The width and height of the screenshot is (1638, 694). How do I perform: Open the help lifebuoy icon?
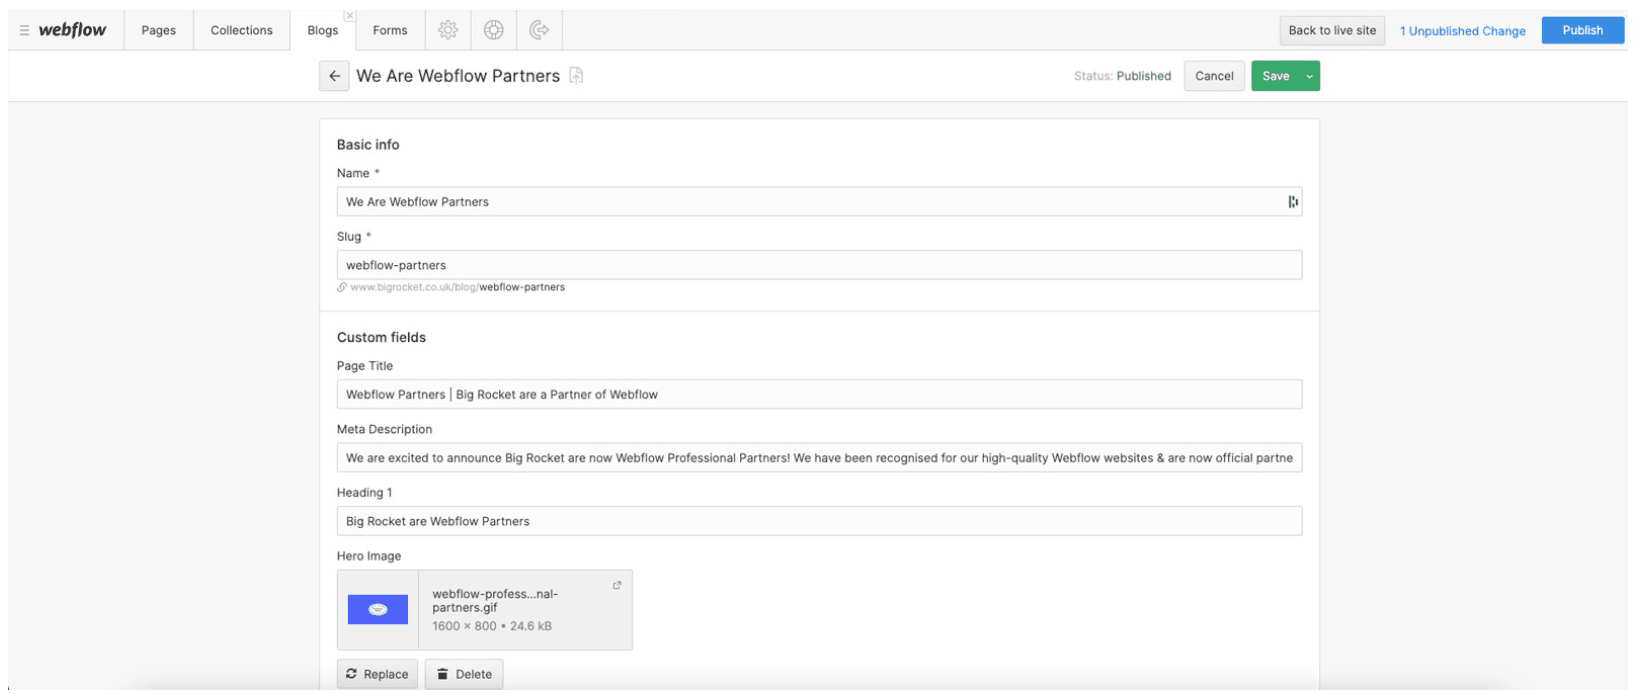tap(493, 30)
